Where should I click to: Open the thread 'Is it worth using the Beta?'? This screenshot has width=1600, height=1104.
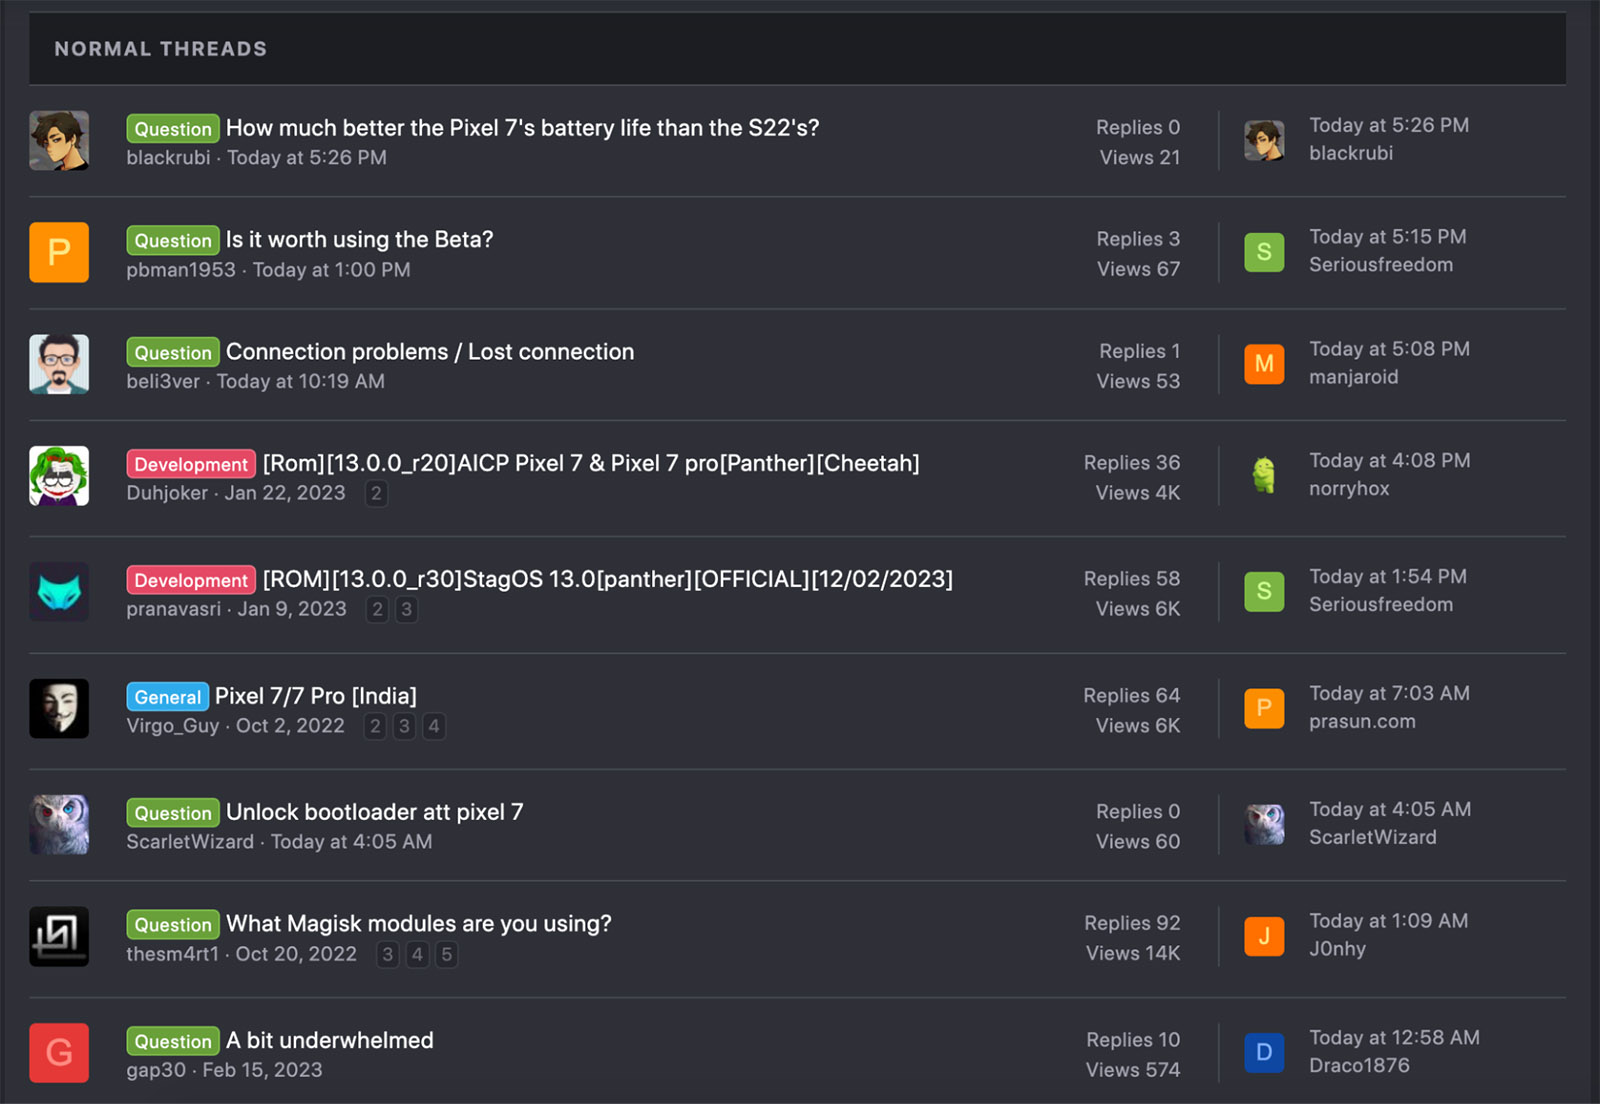pos(359,239)
